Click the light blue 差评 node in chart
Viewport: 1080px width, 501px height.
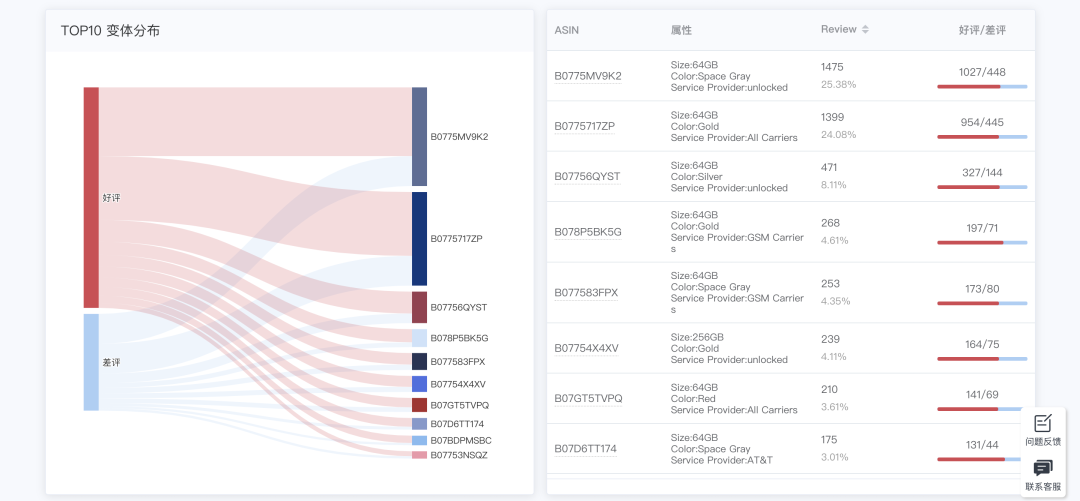pos(91,362)
